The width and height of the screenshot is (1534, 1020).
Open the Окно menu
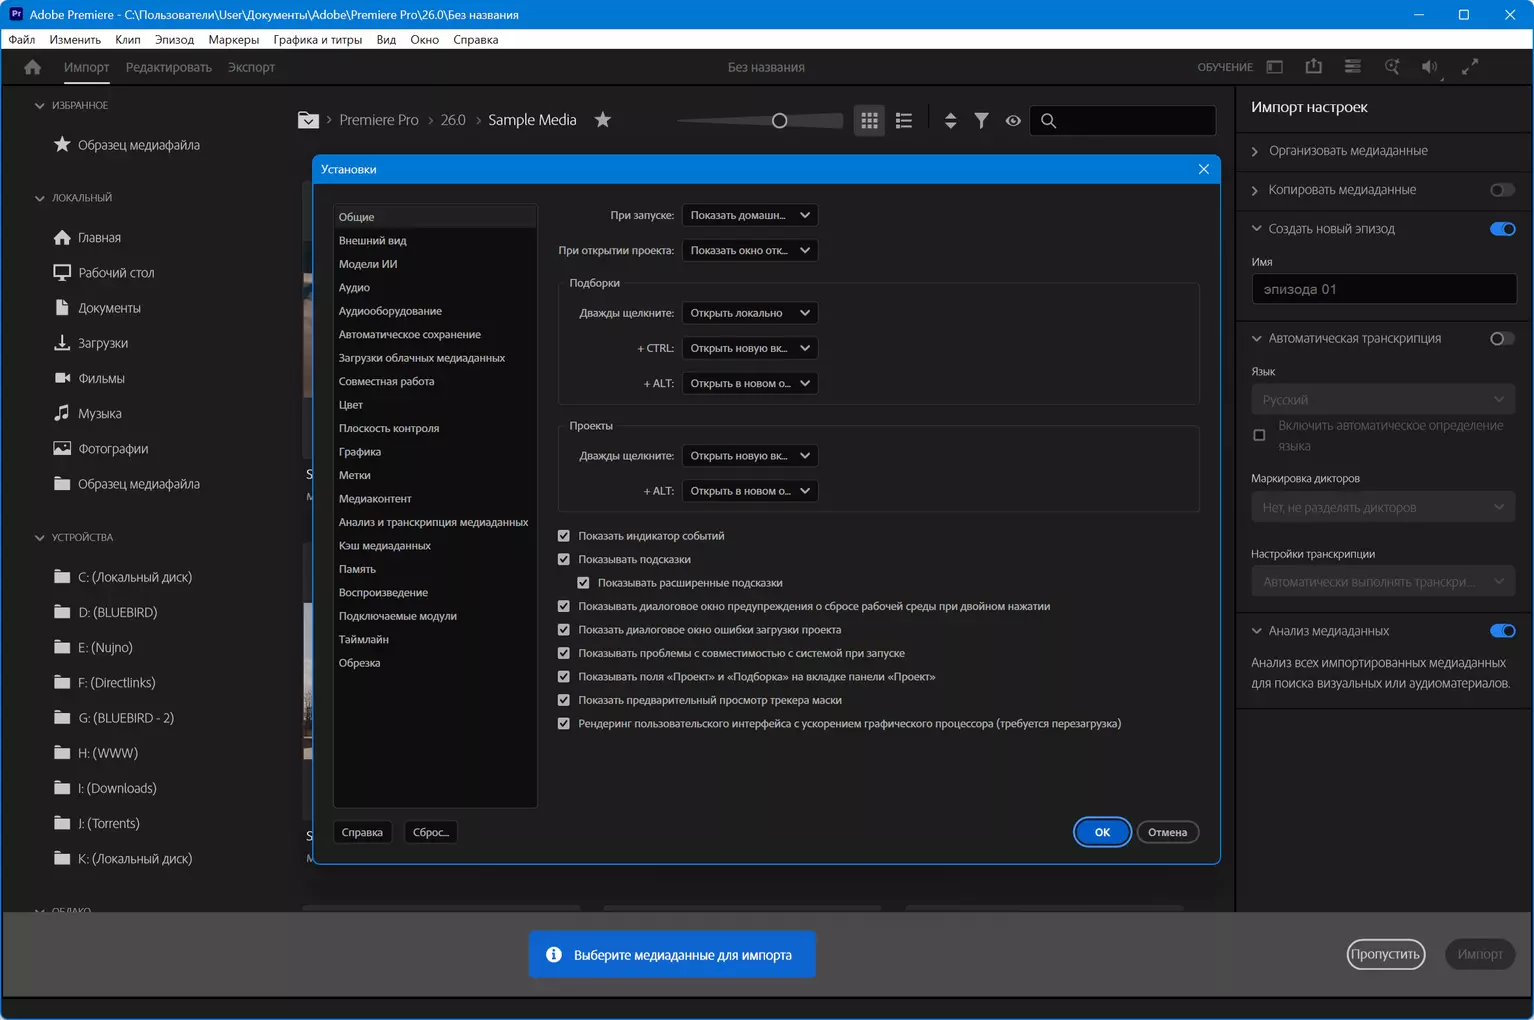click(425, 40)
